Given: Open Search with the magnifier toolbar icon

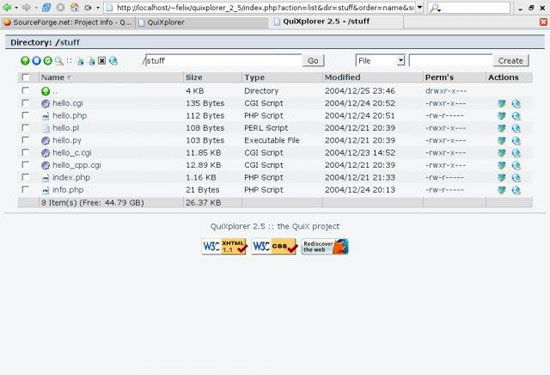Looking at the screenshot, I should pyautogui.click(x=59, y=61).
